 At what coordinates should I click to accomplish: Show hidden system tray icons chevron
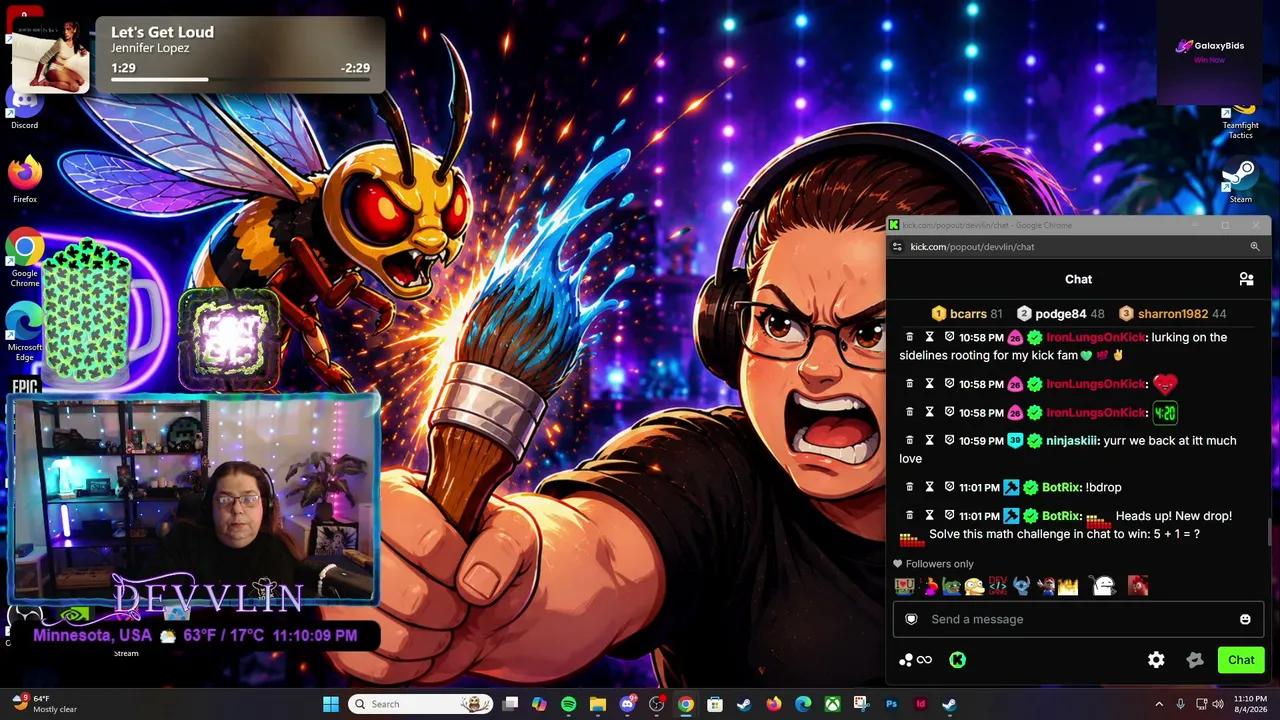coord(1159,704)
